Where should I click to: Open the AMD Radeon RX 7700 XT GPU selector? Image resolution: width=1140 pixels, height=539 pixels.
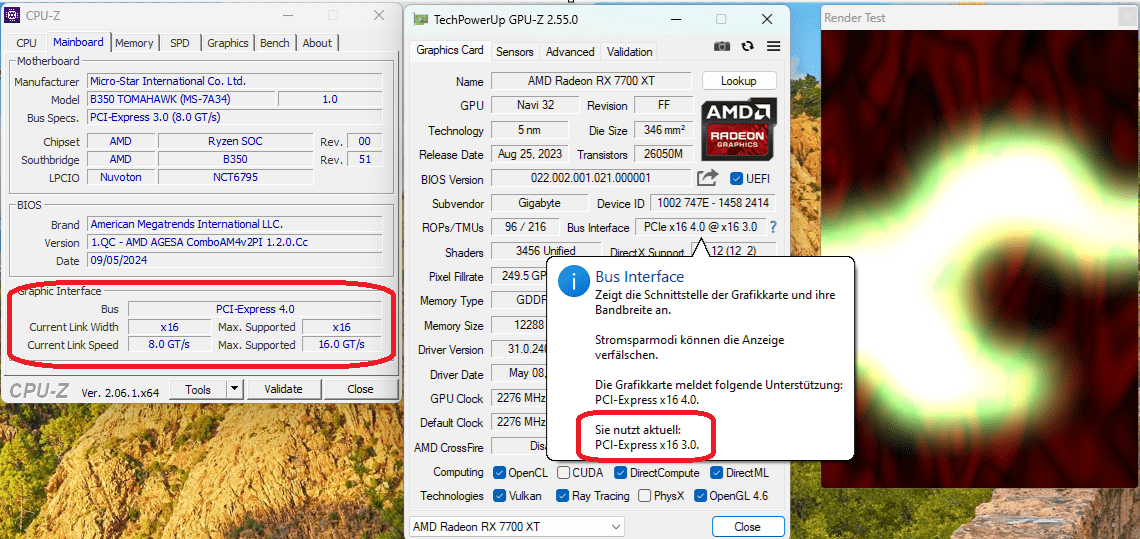515,526
